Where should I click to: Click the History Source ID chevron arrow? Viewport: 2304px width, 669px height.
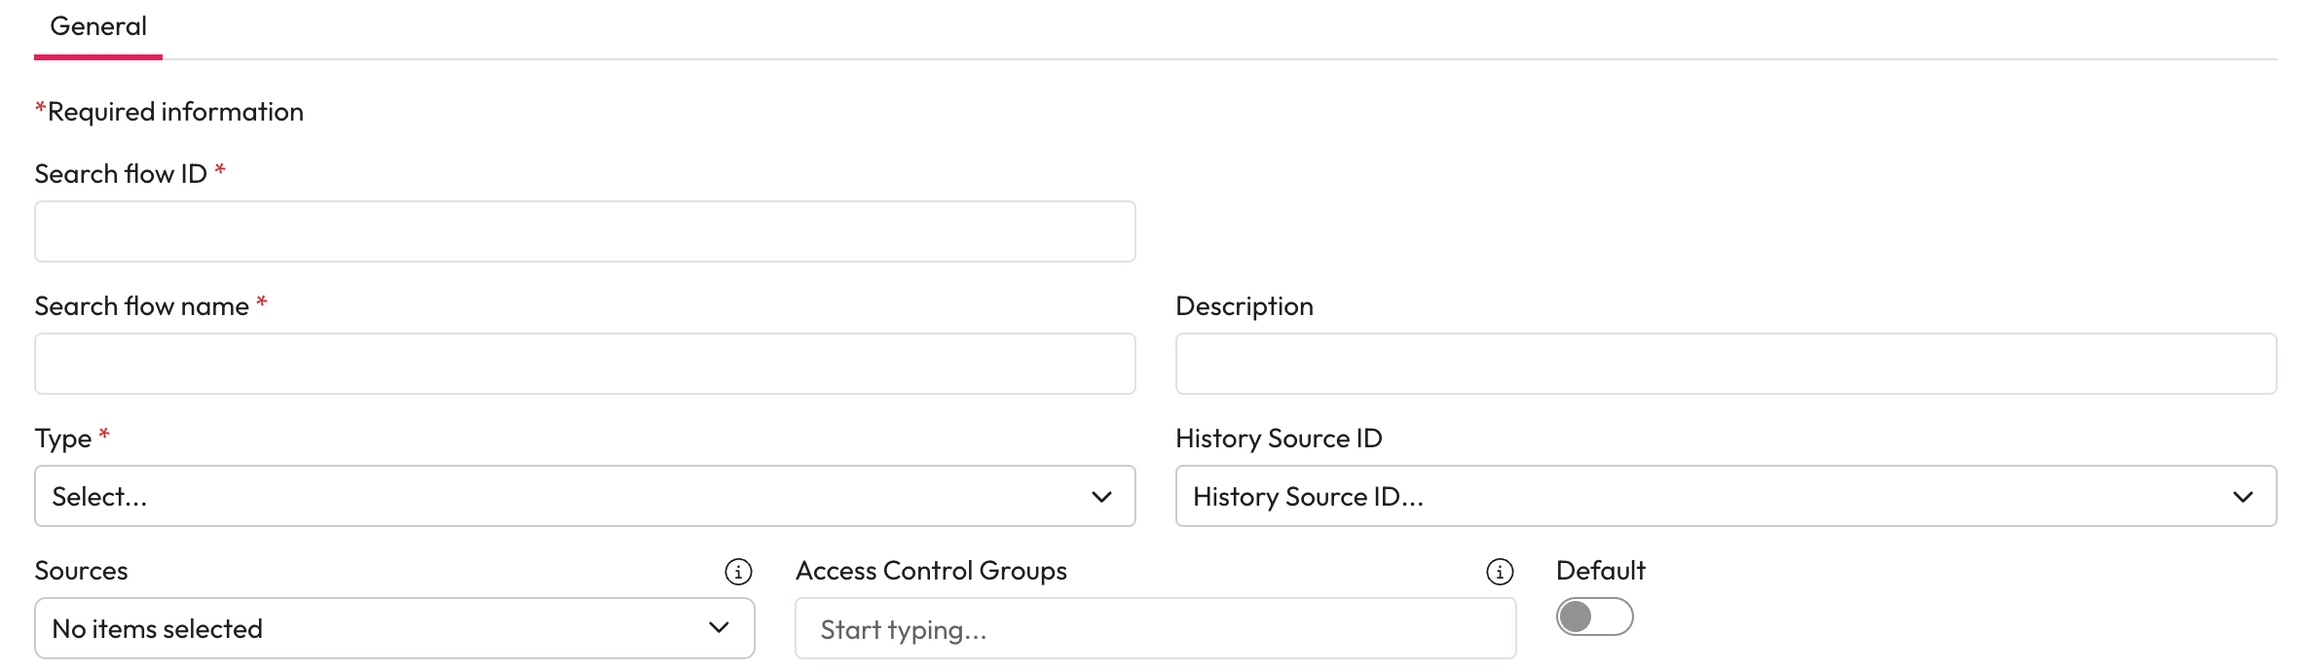(x=2242, y=497)
